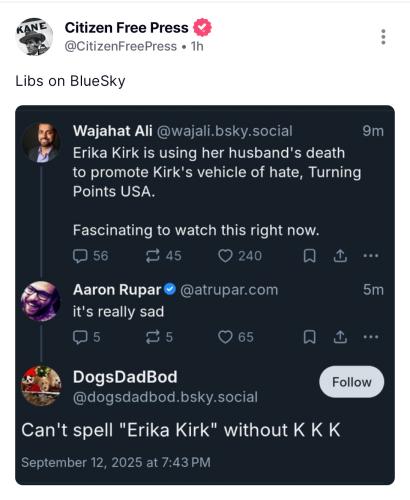
Task: Share Aaron Rupar's post via share icon
Action: click(x=340, y=337)
